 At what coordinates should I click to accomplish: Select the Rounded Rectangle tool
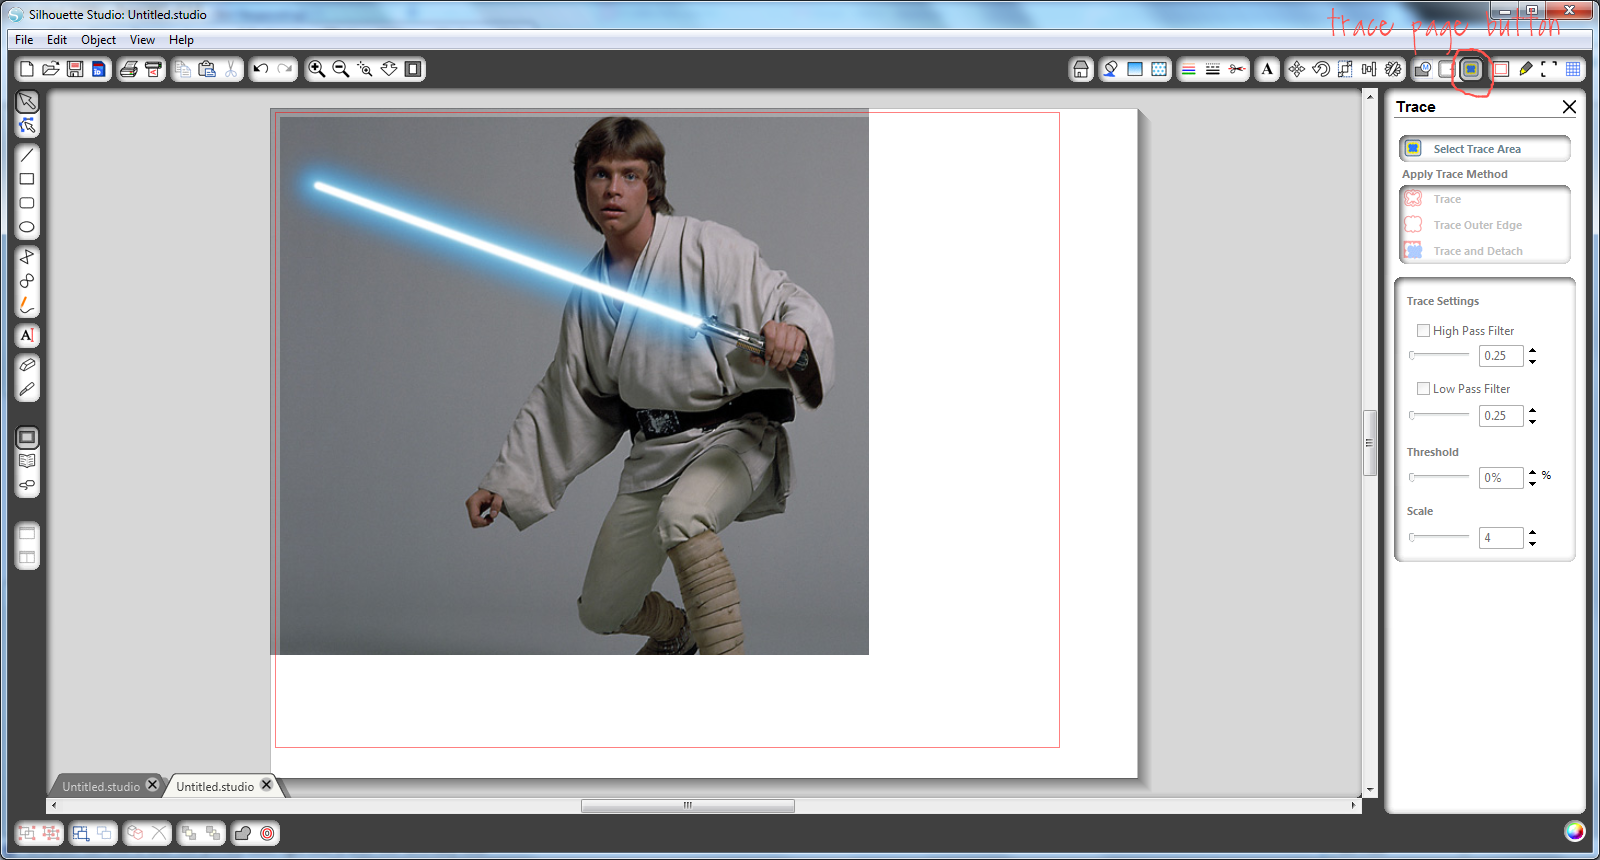click(27, 203)
